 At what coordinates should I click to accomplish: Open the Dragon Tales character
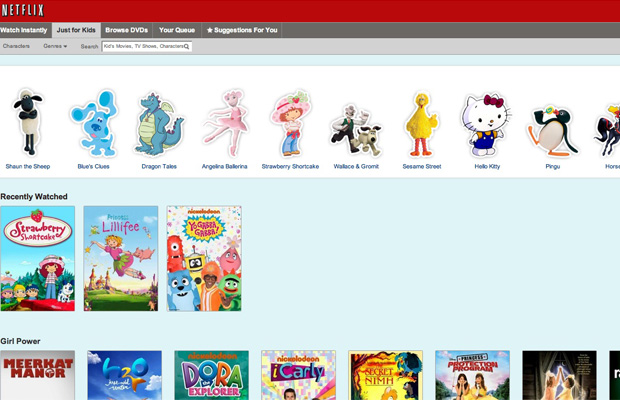(160, 122)
